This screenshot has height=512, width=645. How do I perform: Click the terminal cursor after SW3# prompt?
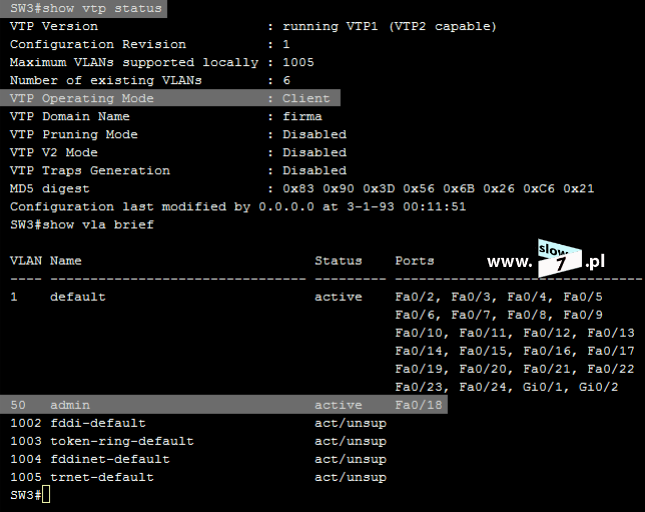(46, 495)
